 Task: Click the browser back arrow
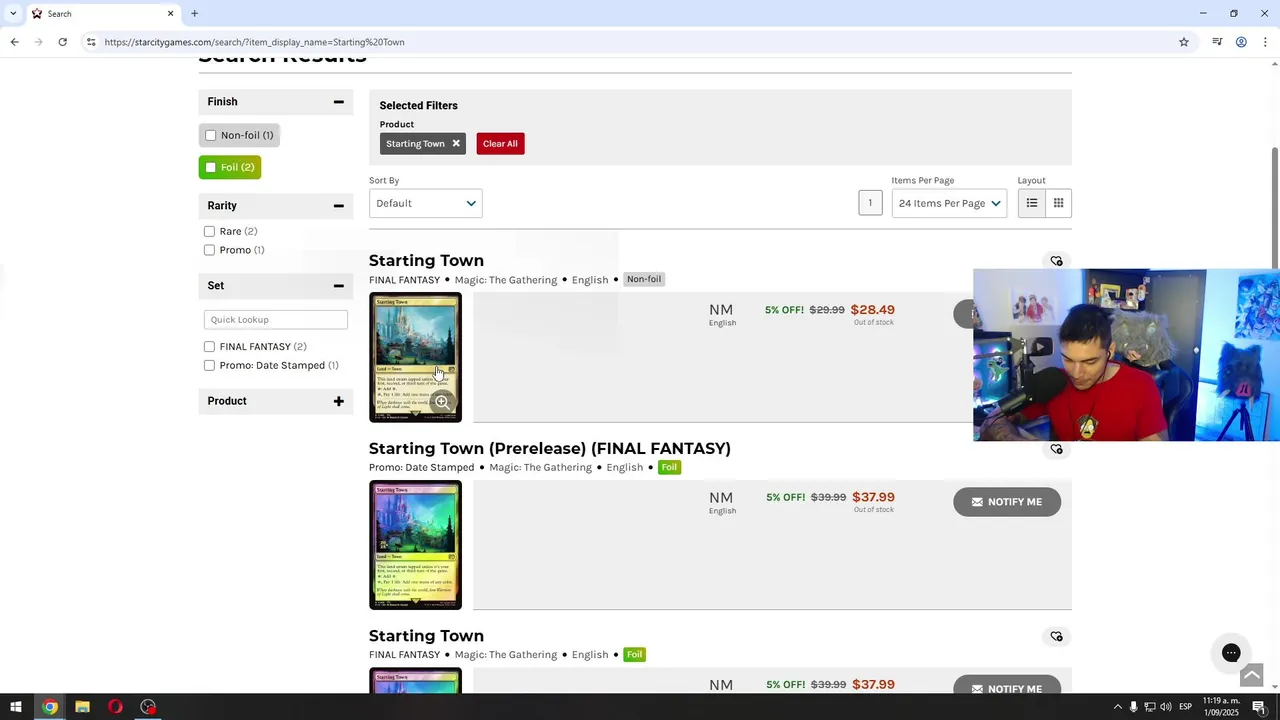[14, 42]
